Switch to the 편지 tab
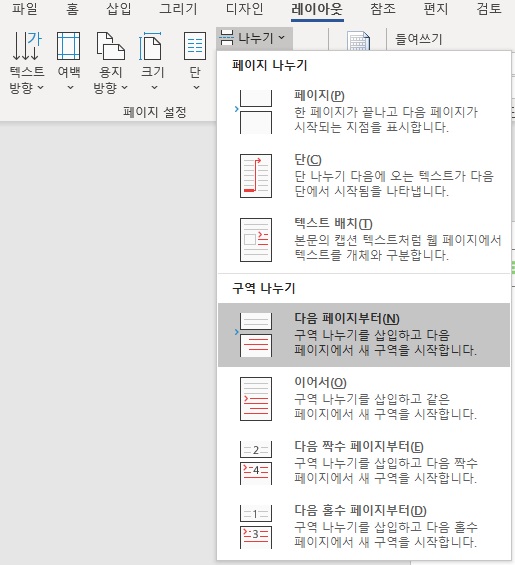 coord(436,9)
